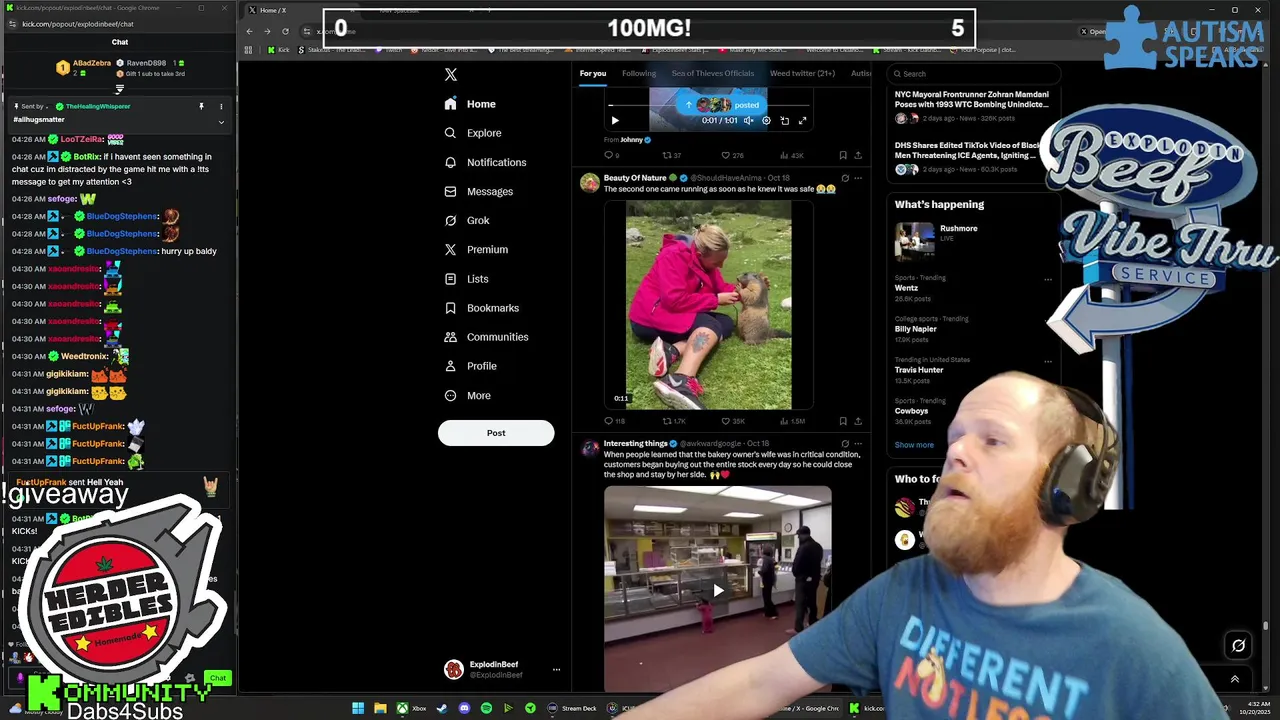Open the Travis Hunter trending topic
1280x720 pixels.
(919, 370)
